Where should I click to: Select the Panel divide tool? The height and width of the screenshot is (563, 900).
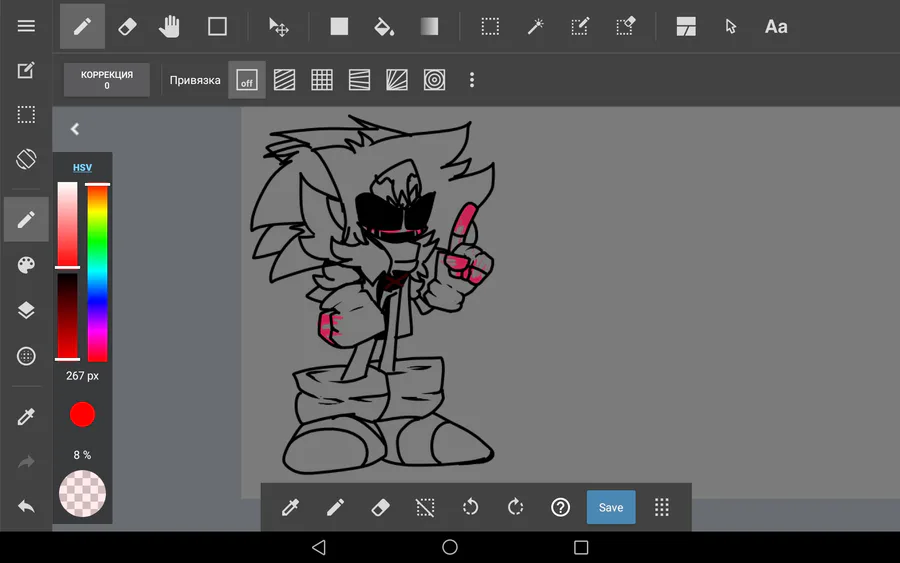coord(686,26)
